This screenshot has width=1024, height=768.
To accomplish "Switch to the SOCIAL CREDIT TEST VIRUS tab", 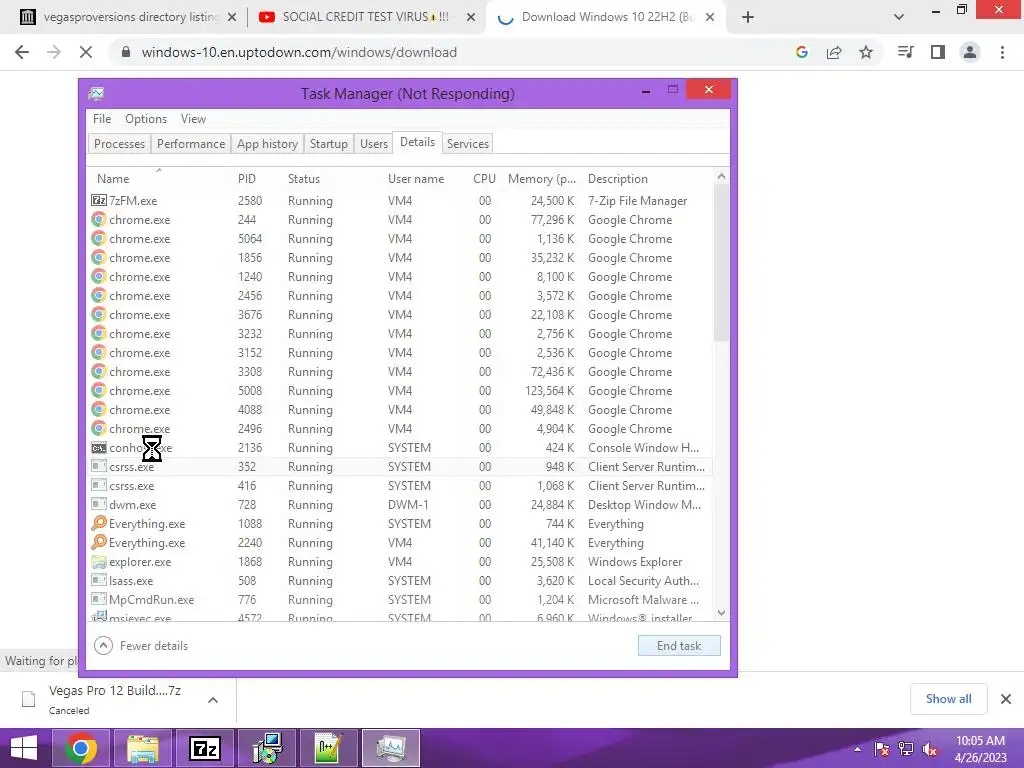I will [x=366, y=17].
